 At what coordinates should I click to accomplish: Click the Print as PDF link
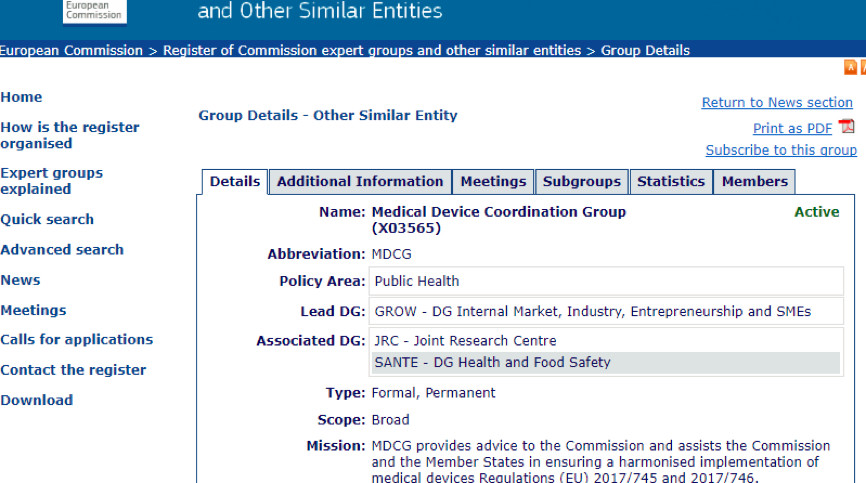click(x=792, y=128)
